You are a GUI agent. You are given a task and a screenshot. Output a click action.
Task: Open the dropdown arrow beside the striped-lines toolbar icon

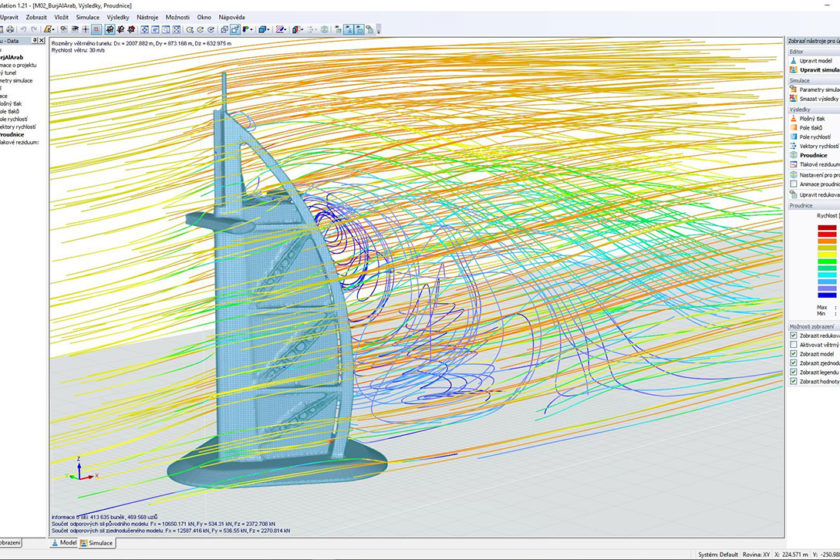point(286,29)
